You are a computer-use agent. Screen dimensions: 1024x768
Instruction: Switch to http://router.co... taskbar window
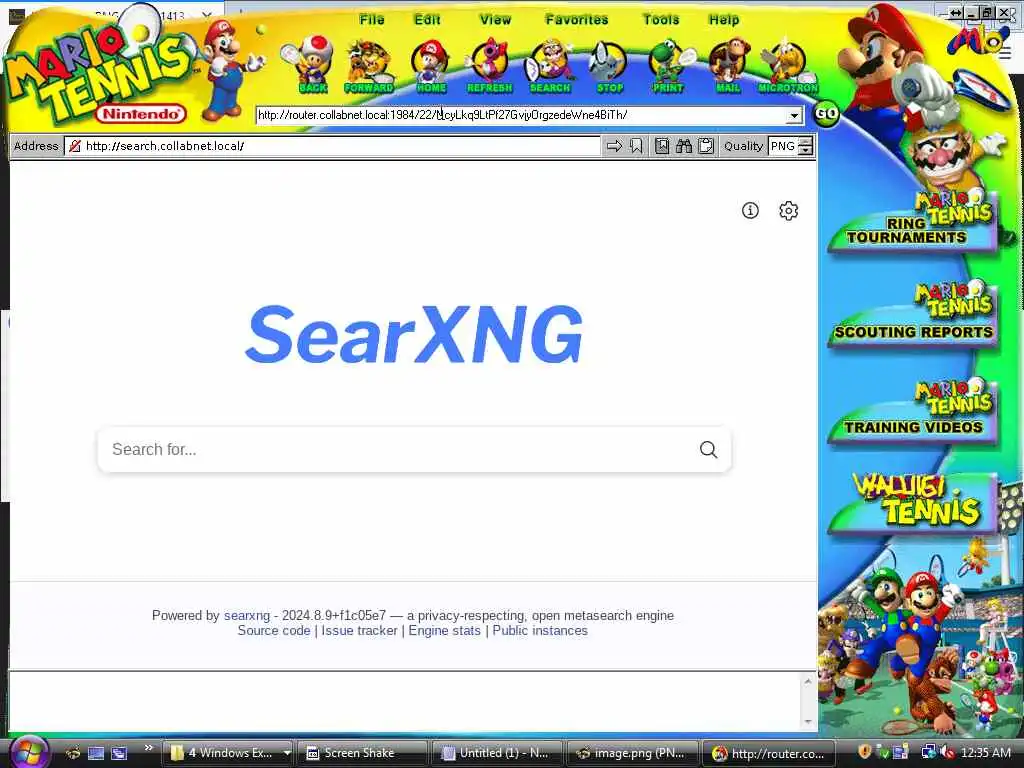point(768,753)
